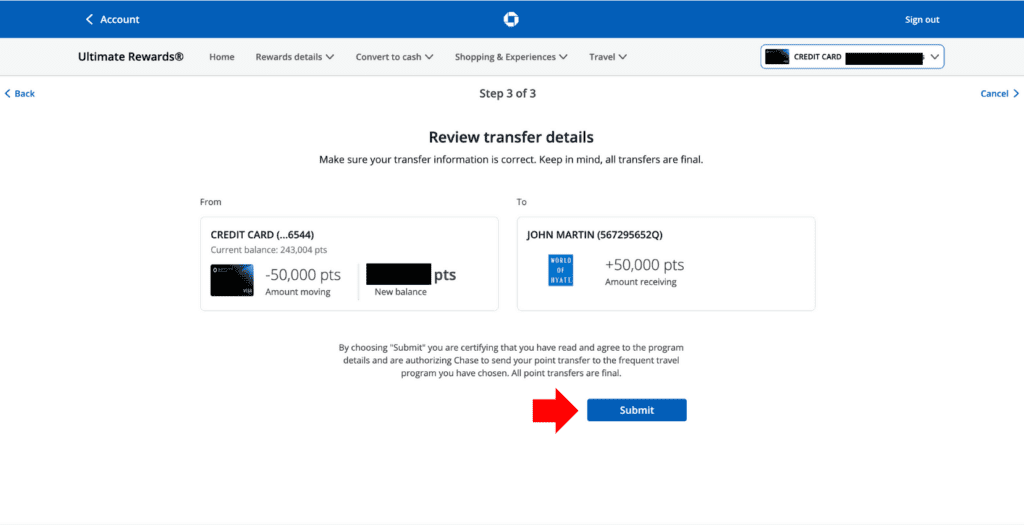This screenshot has width=1024, height=525.
Task: Click the World of Hyatt logo
Action: click(x=560, y=270)
